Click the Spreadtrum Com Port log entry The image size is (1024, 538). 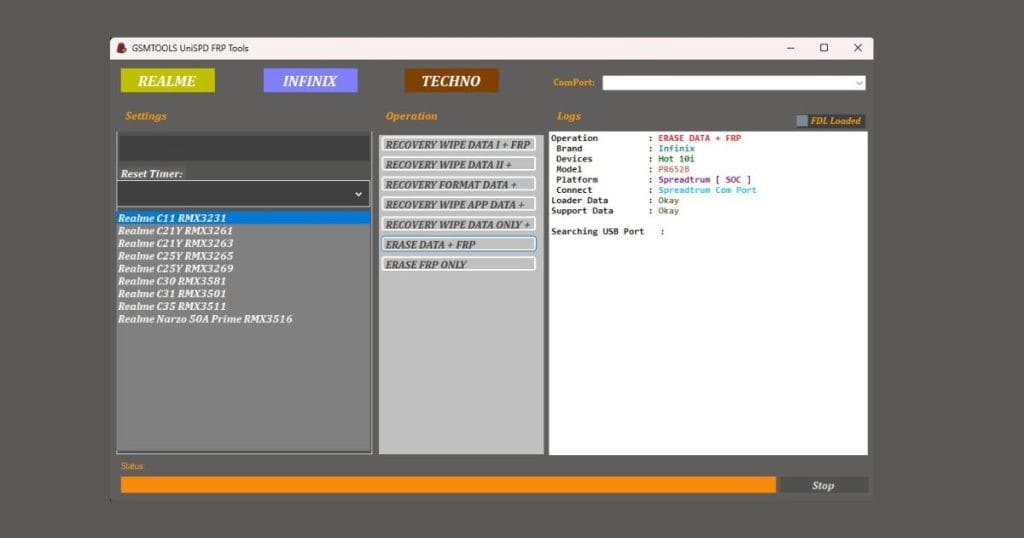click(x=707, y=190)
